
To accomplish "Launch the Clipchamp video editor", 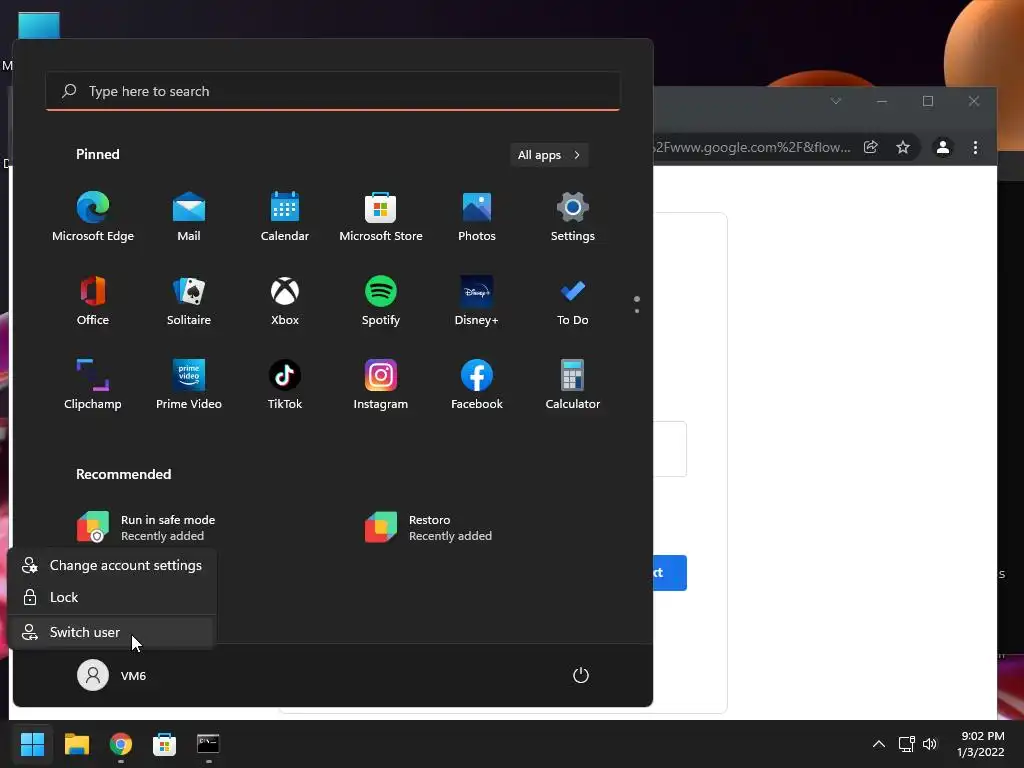I will 93,385.
